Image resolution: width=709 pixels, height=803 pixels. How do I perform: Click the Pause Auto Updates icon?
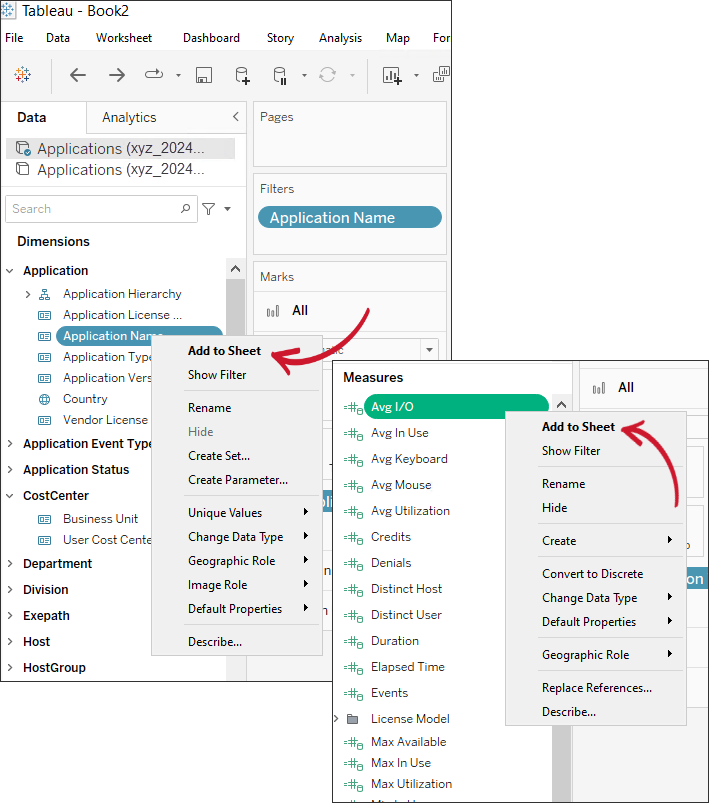click(280, 75)
